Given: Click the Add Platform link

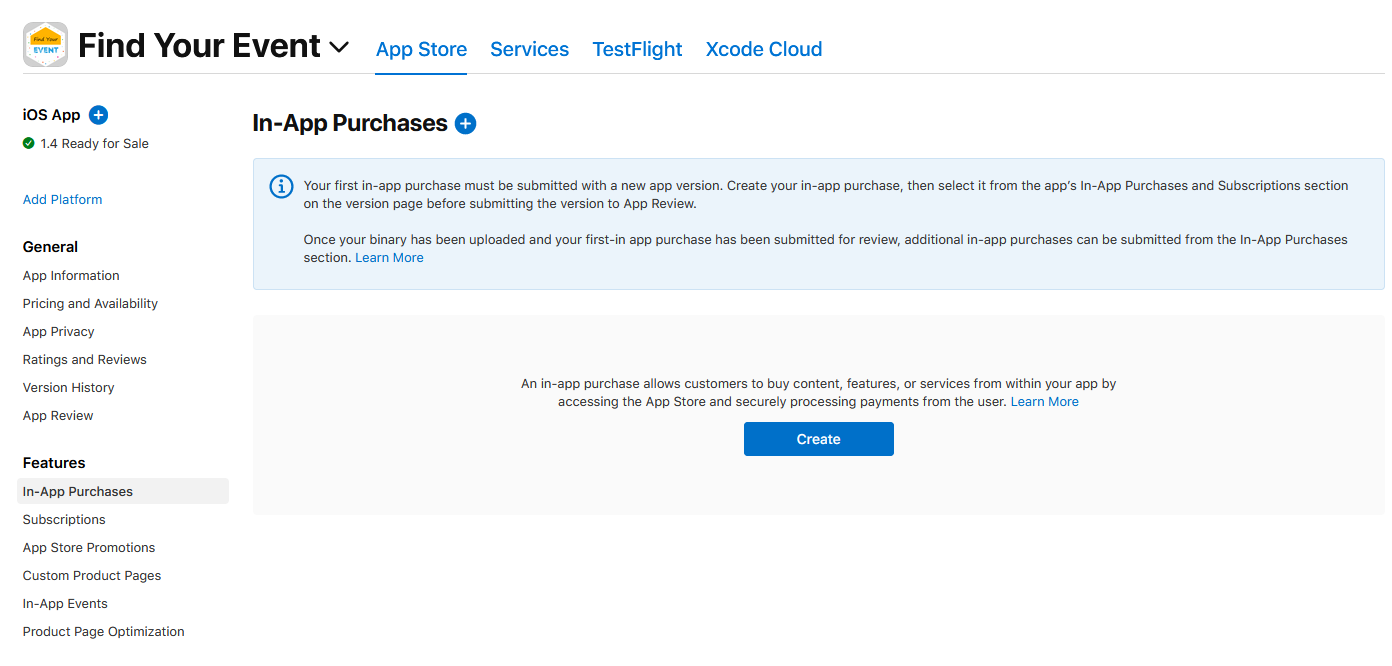Looking at the screenshot, I should point(62,200).
